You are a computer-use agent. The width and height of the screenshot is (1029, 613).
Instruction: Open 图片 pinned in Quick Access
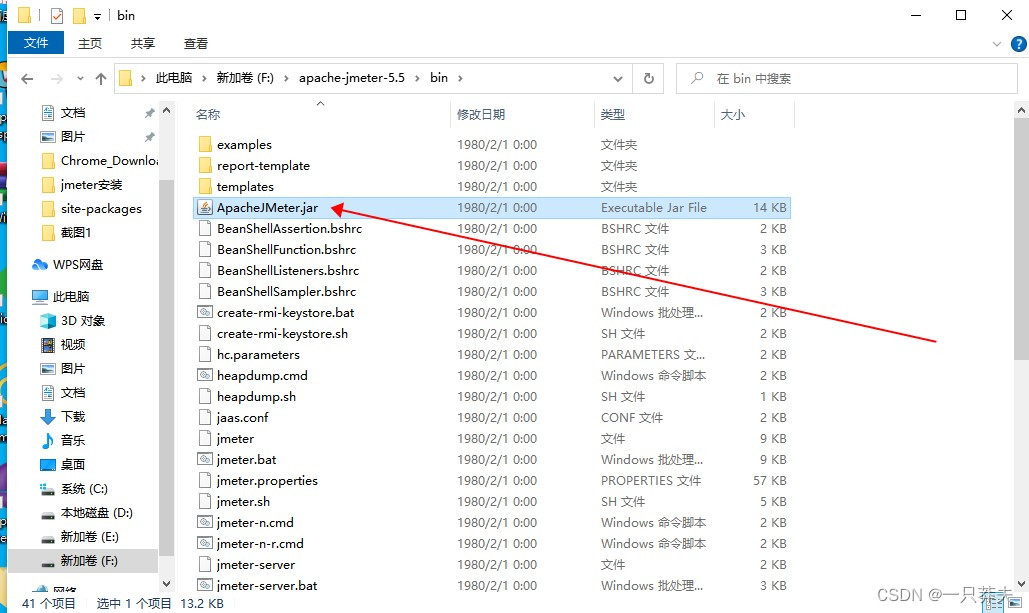73,137
